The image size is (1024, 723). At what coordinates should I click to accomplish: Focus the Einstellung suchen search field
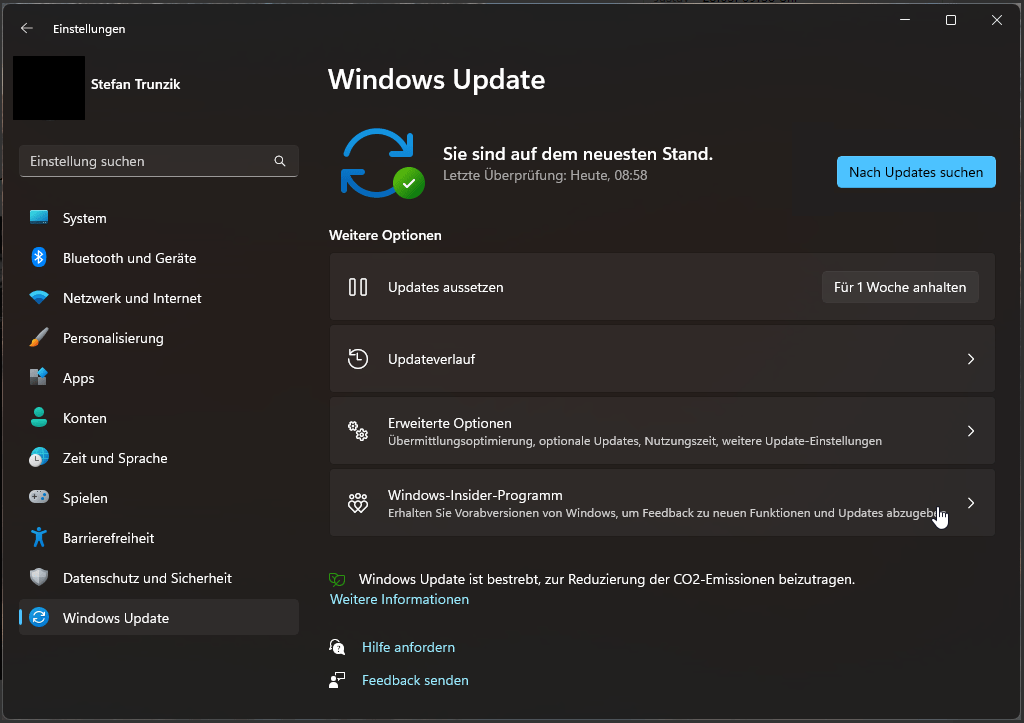[x=145, y=161]
